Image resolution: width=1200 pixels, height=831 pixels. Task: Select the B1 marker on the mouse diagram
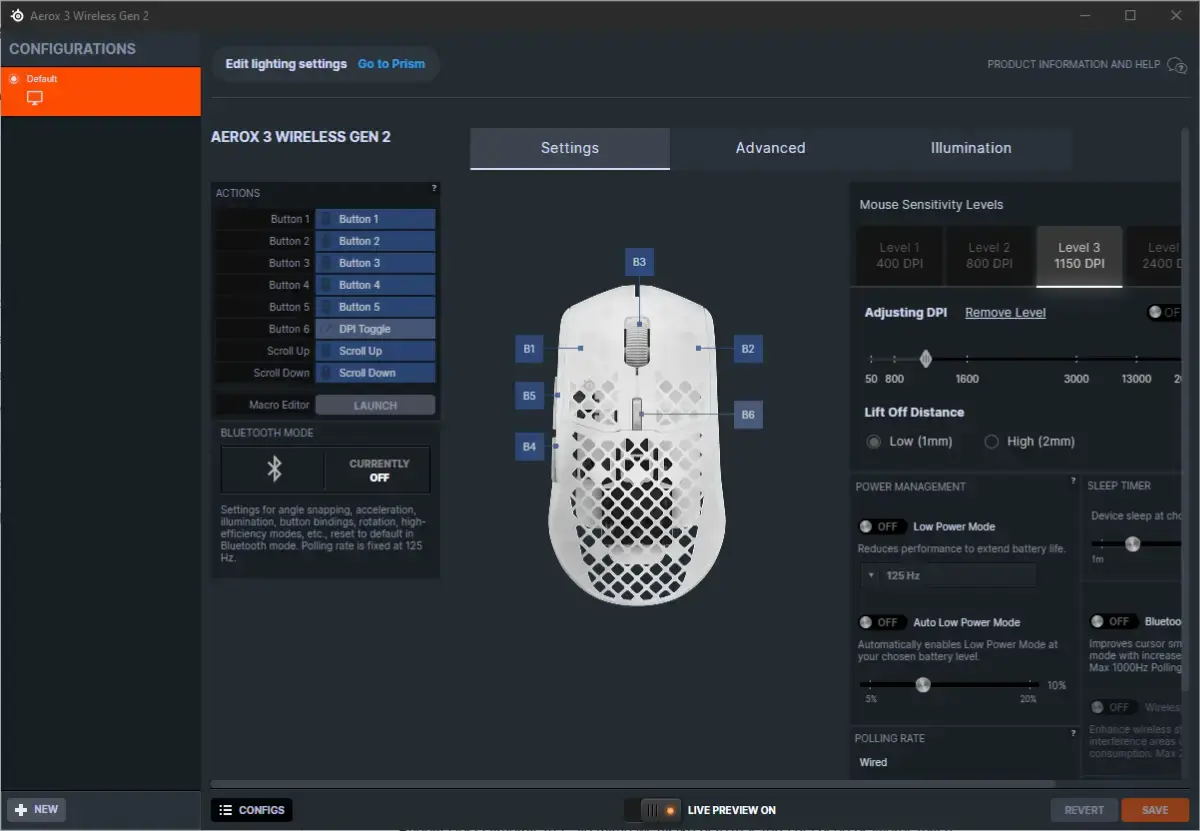click(529, 349)
